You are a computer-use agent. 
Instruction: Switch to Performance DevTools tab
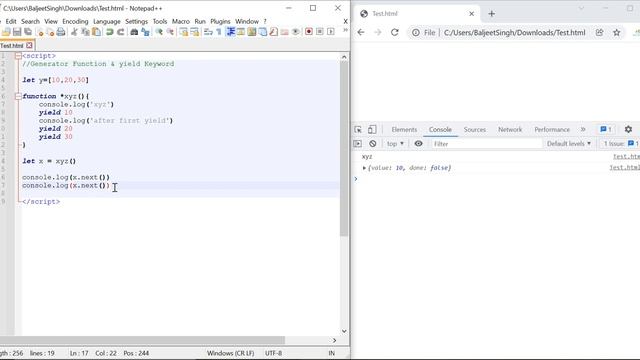click(552, 129)
